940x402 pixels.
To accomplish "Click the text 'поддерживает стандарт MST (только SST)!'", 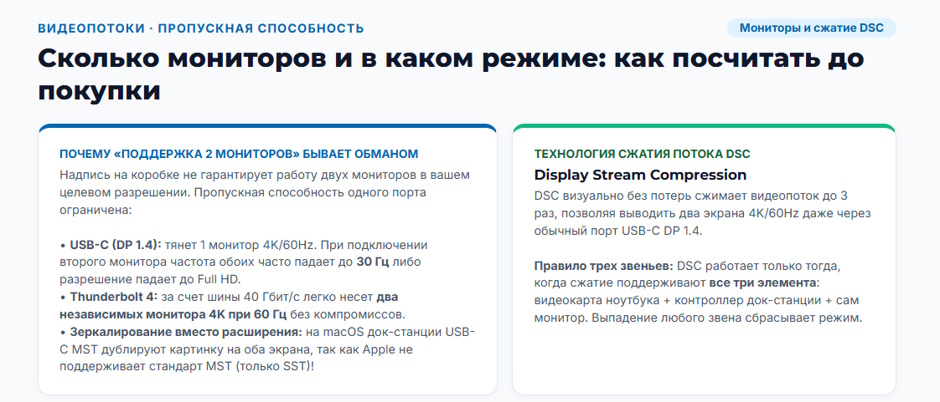I will 186,365.
